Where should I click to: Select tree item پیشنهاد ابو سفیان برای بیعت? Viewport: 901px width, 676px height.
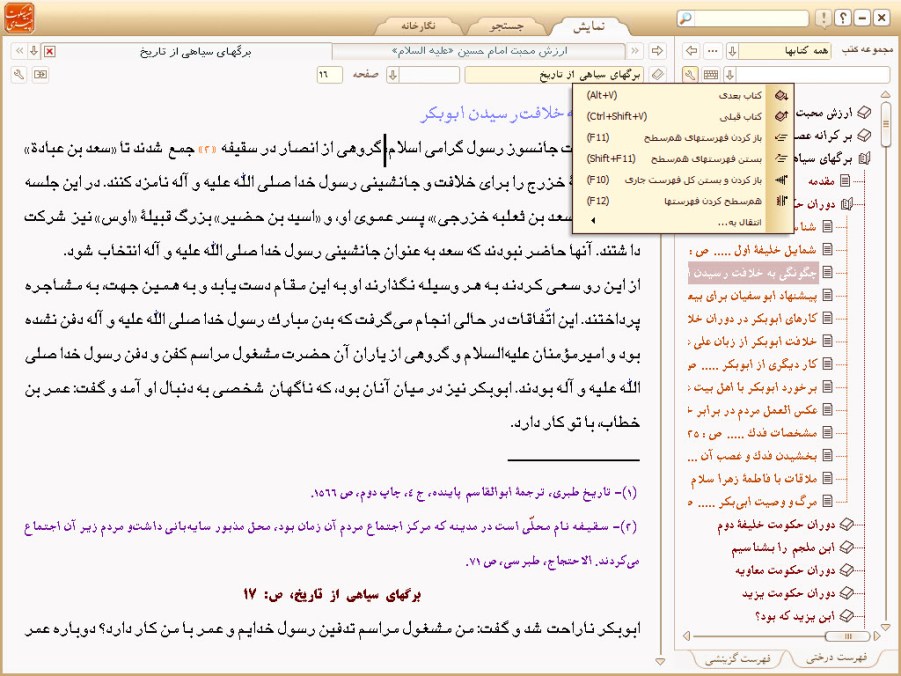tap(753, 296)
